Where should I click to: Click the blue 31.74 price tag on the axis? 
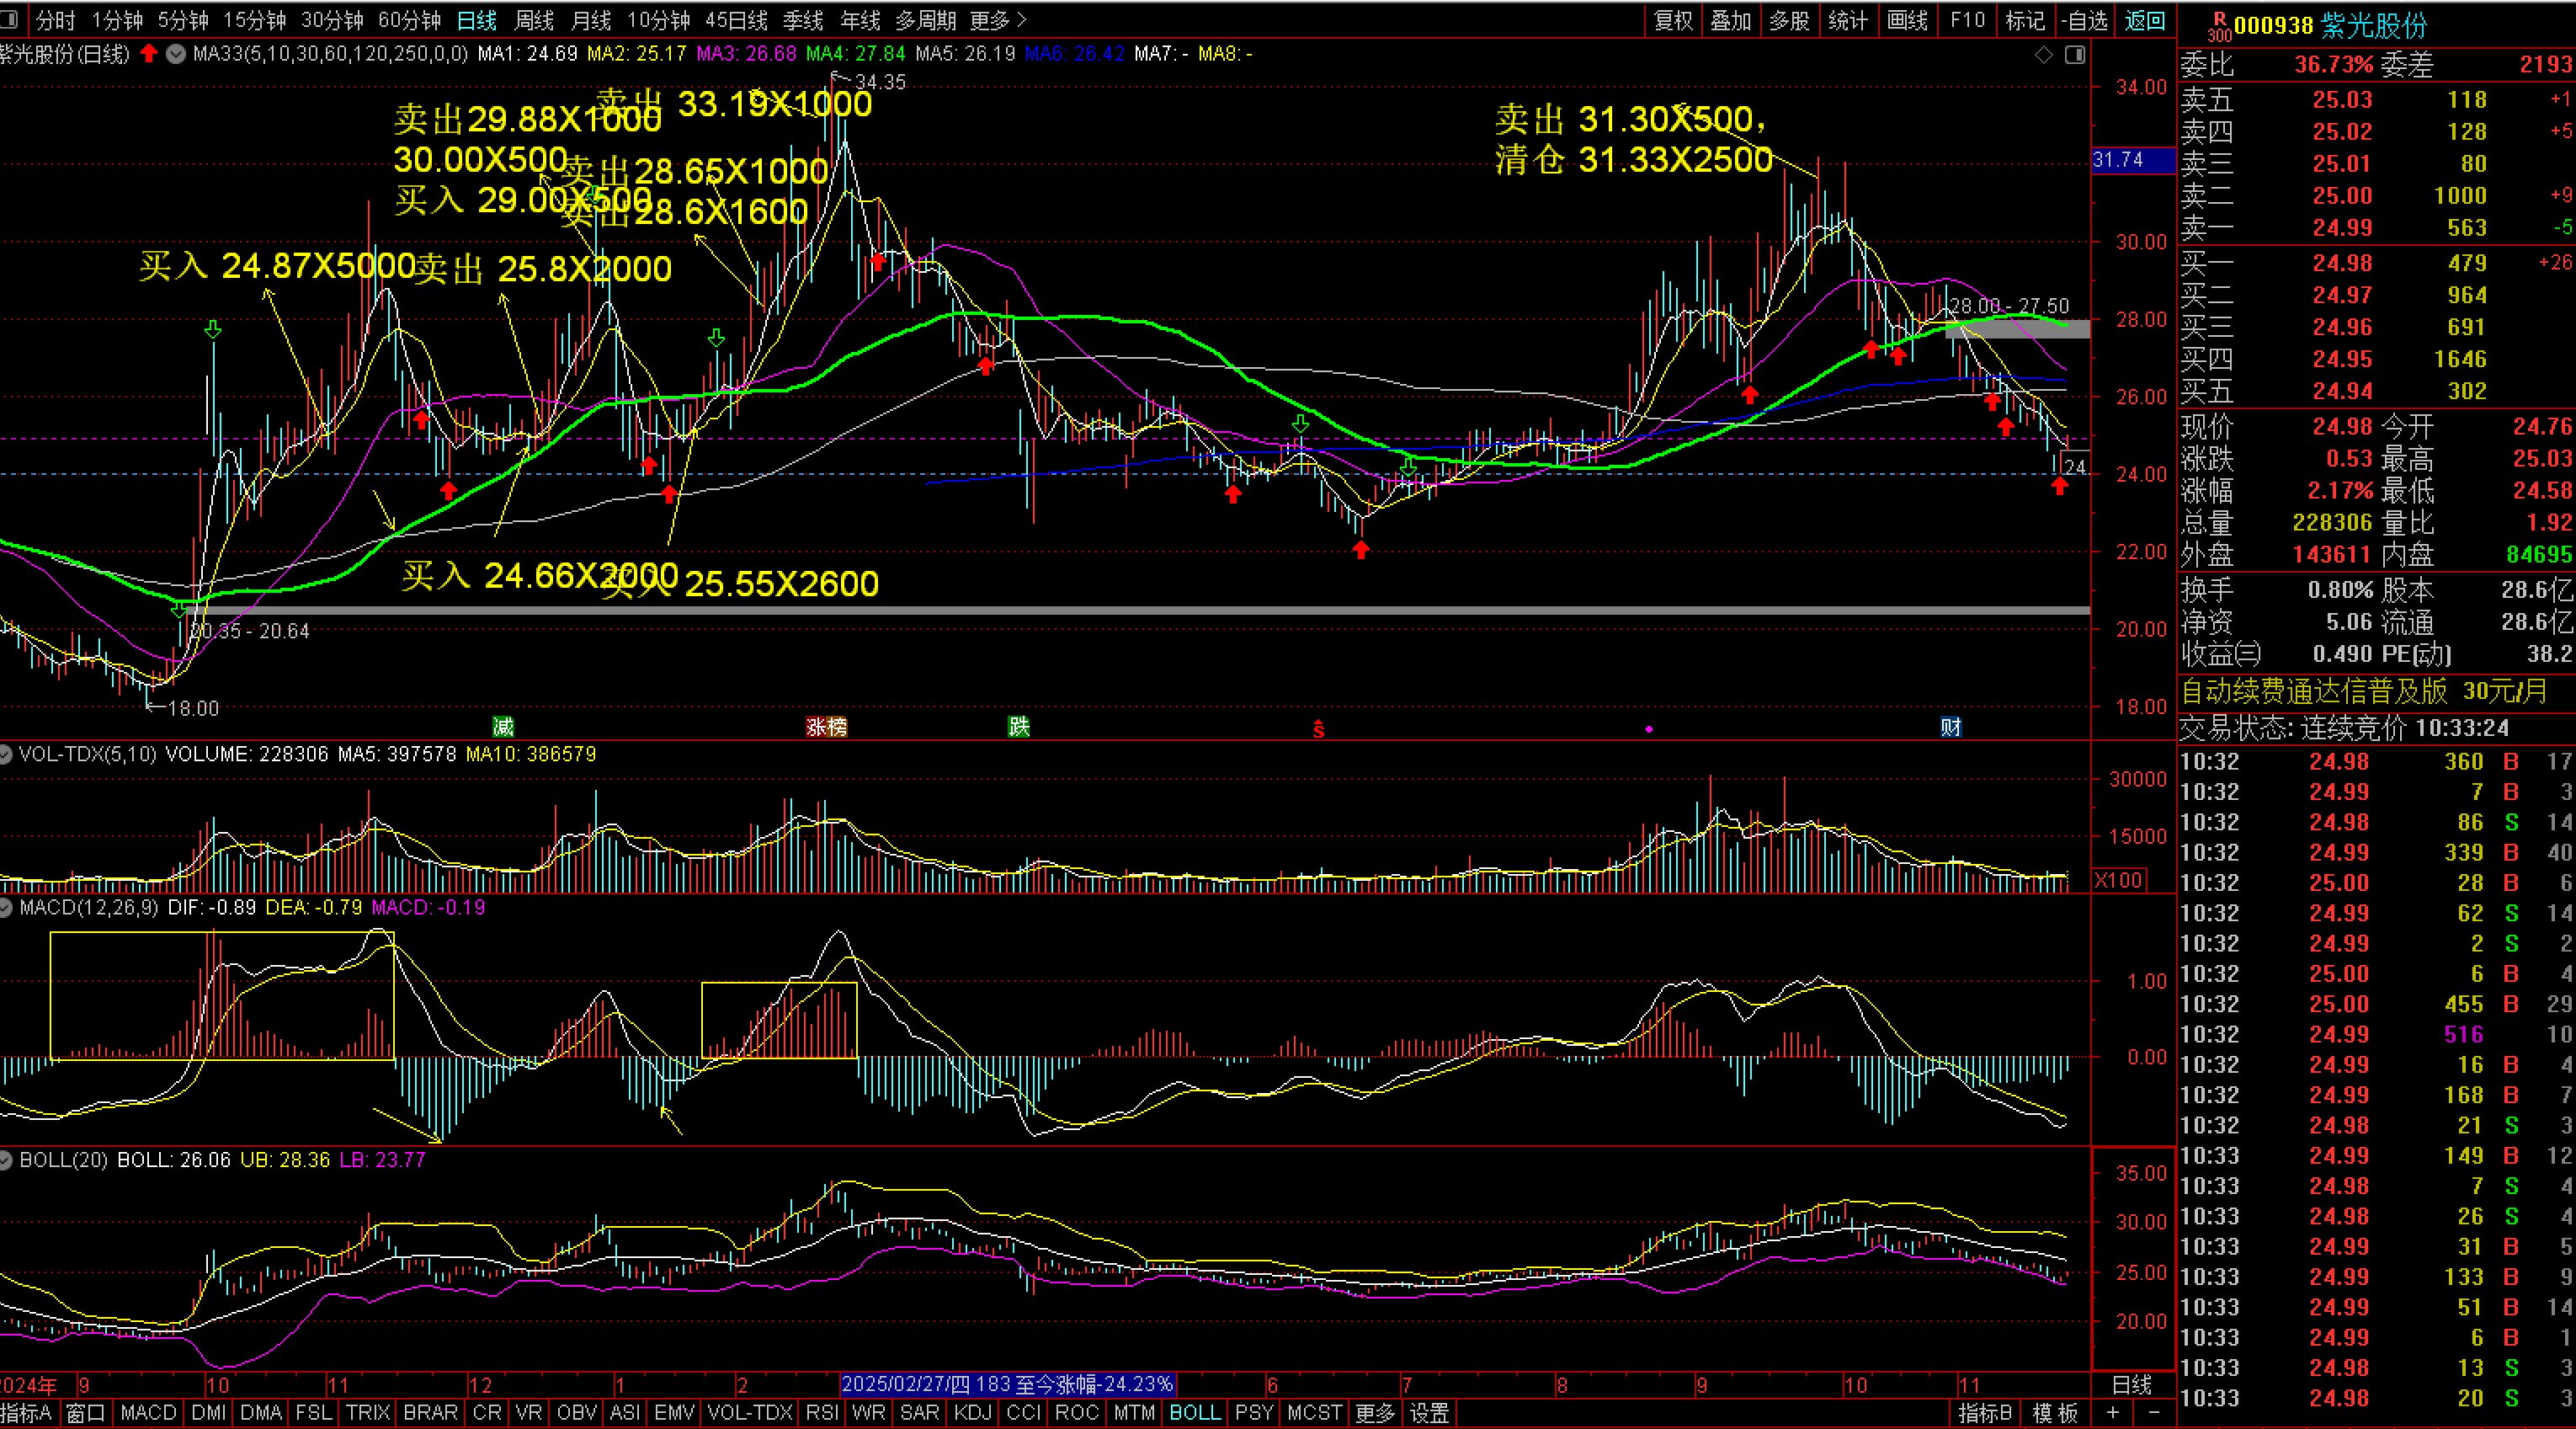pos(2118,160)
